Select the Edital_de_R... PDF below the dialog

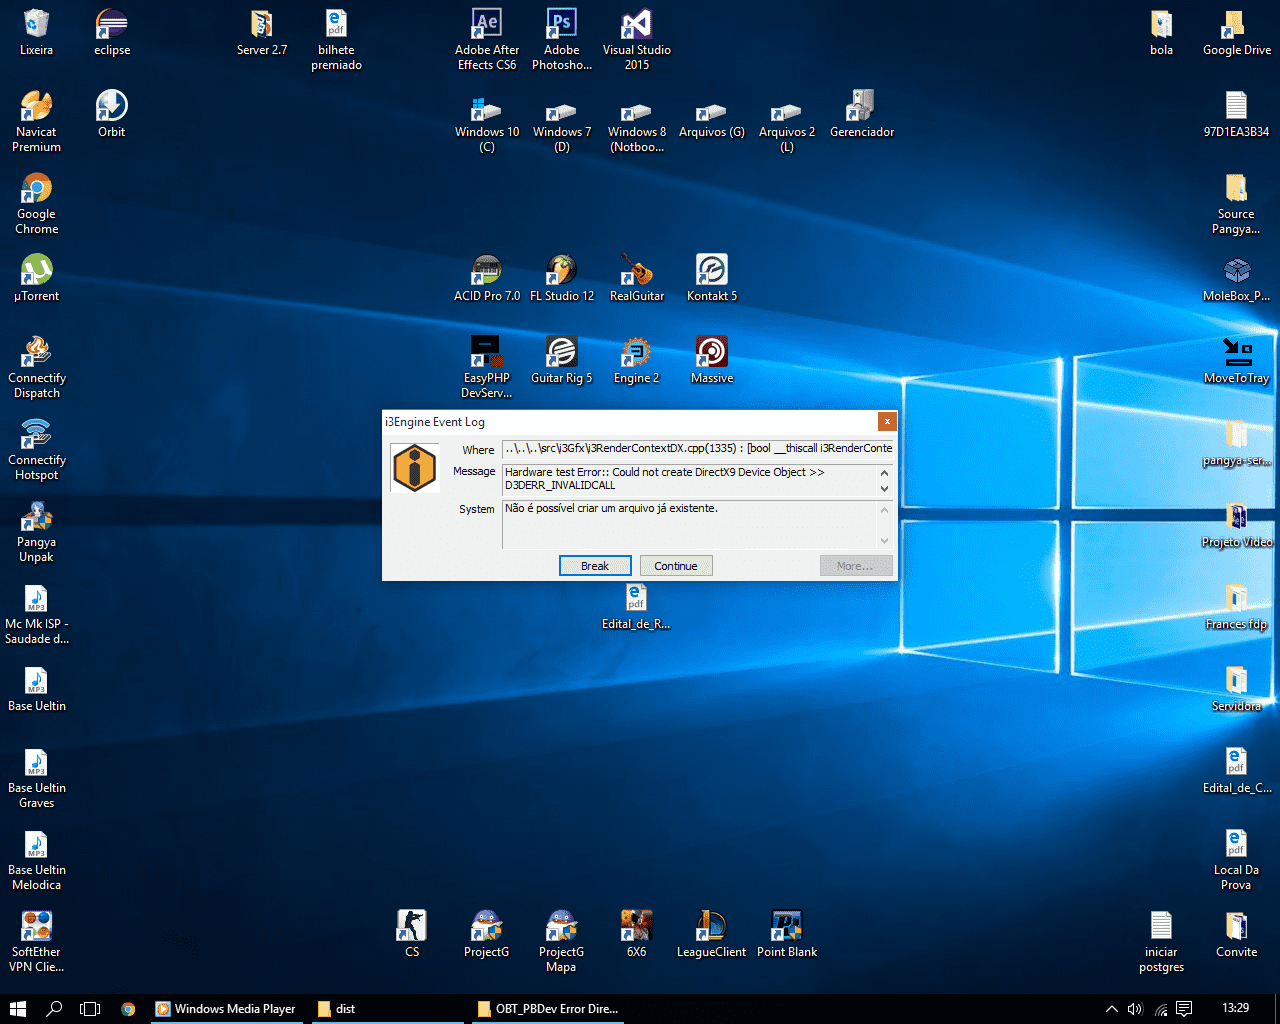[637, 606]
